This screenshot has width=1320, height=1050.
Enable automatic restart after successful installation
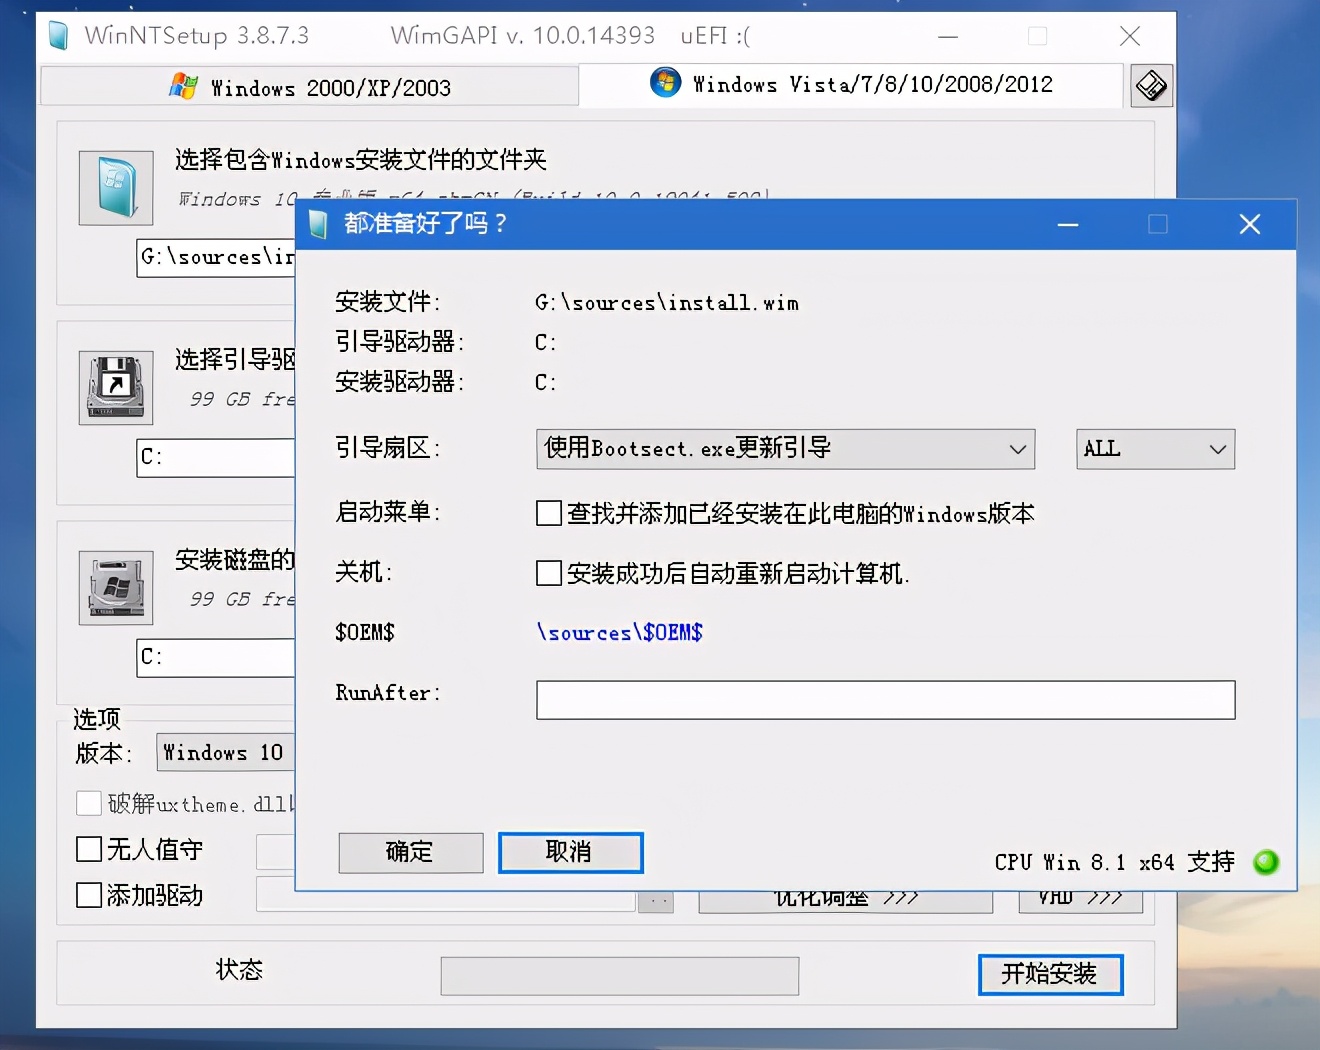pos(549,573)
